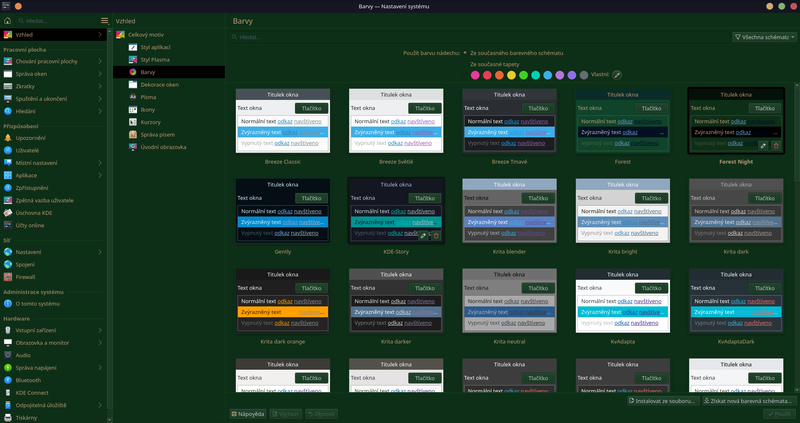Open the hamburger menu in the sidebar
This screenshot has width=800, height=423.
pyautogui.click(x=104, y=20)
